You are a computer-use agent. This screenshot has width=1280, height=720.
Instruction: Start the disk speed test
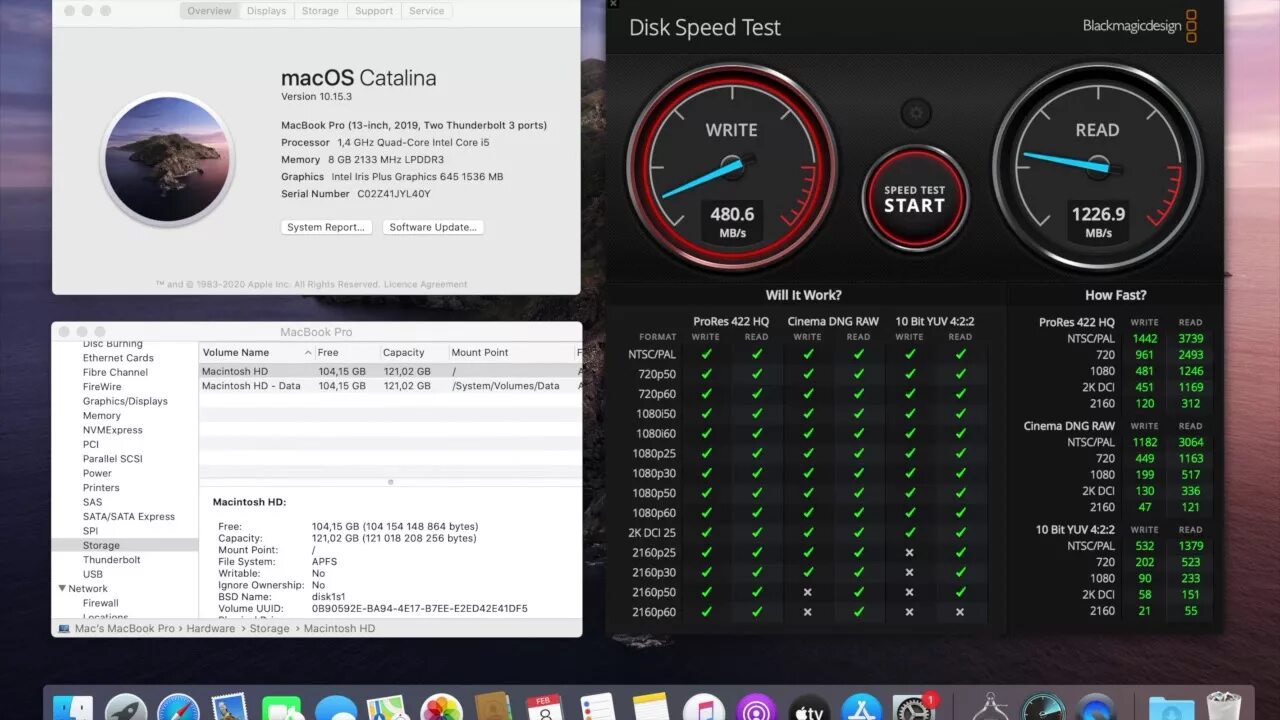pyautogui.click(x=914, y=199)
